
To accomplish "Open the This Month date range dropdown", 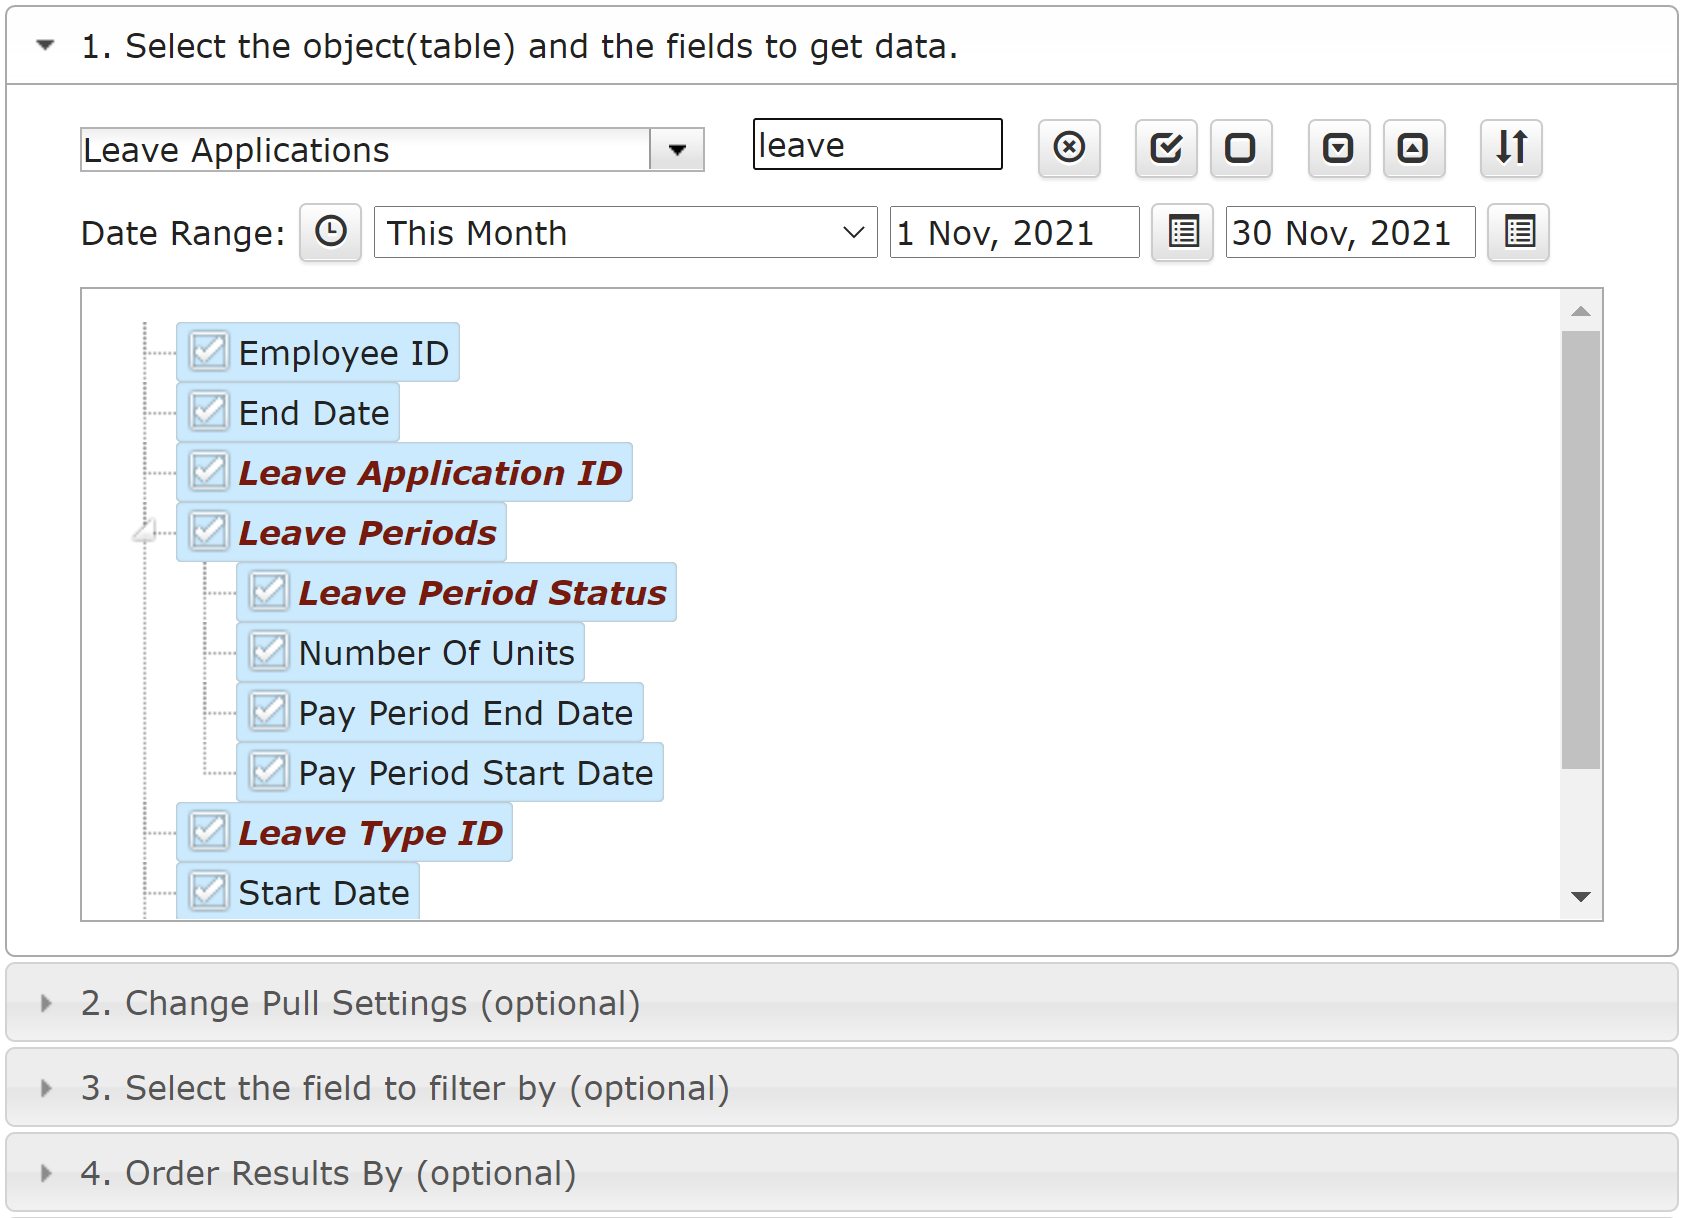I will [625, 232].
